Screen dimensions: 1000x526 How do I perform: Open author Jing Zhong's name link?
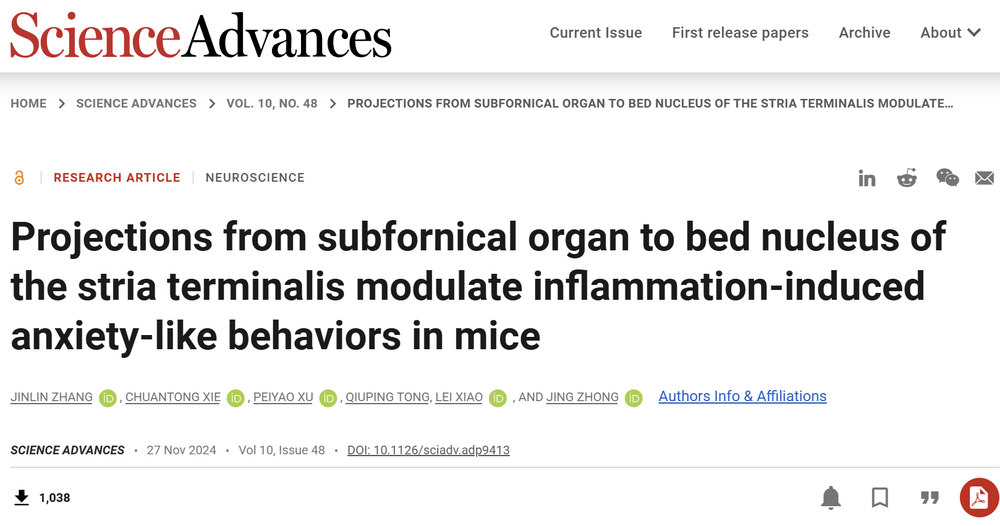click(x=582, y=397)
